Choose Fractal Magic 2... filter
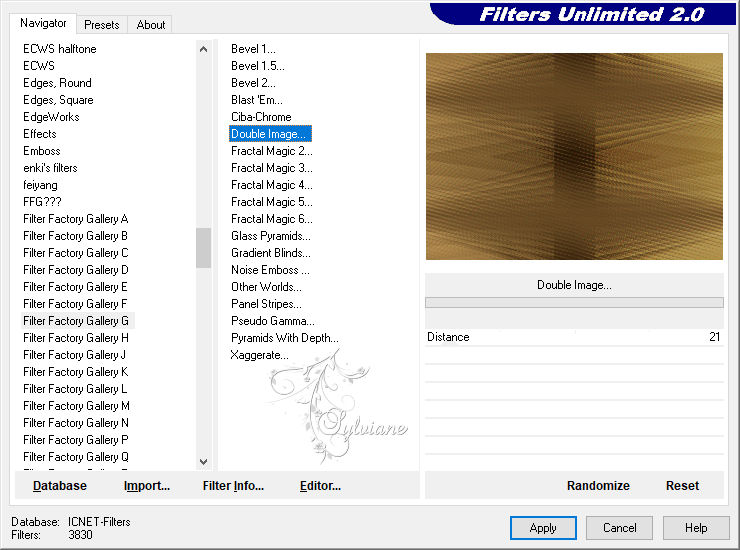The image size is (740, 550). click(272, 151)
